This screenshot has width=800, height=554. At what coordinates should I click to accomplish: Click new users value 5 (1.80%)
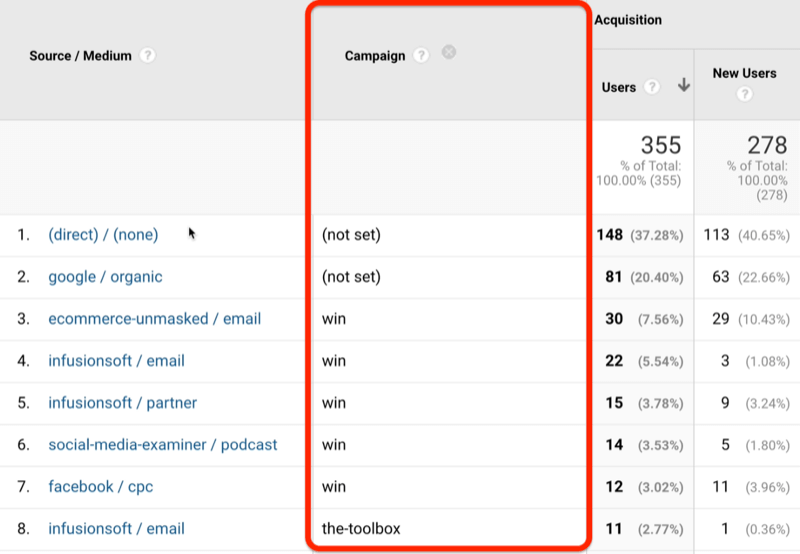click(x=755, y=445)
